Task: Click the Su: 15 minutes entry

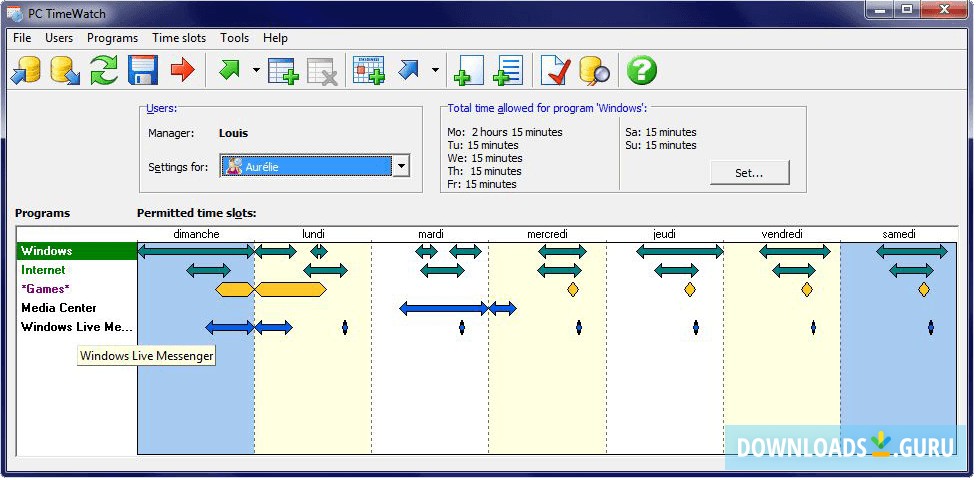Action: (x=661, y=145)
